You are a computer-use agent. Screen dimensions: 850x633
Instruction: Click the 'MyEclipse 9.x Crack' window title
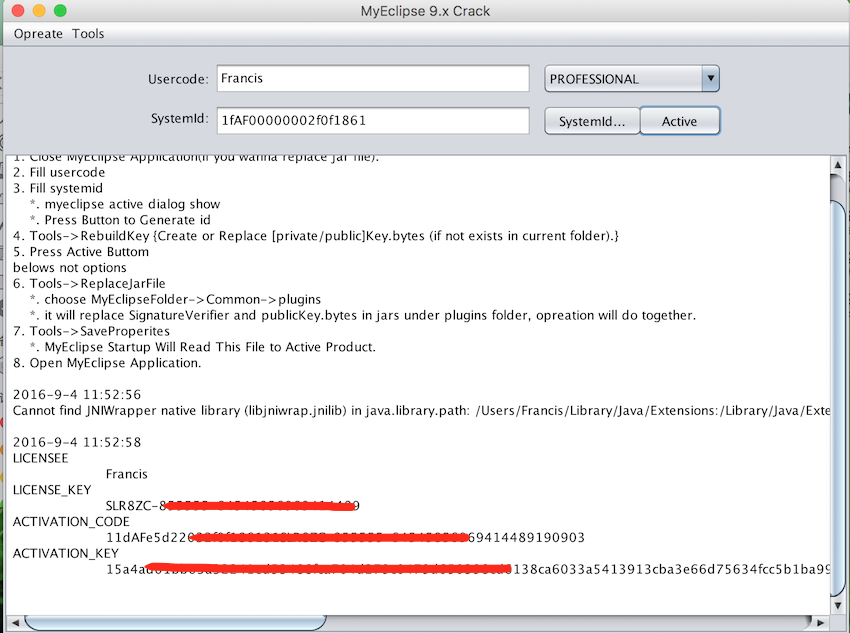[425, 11]
